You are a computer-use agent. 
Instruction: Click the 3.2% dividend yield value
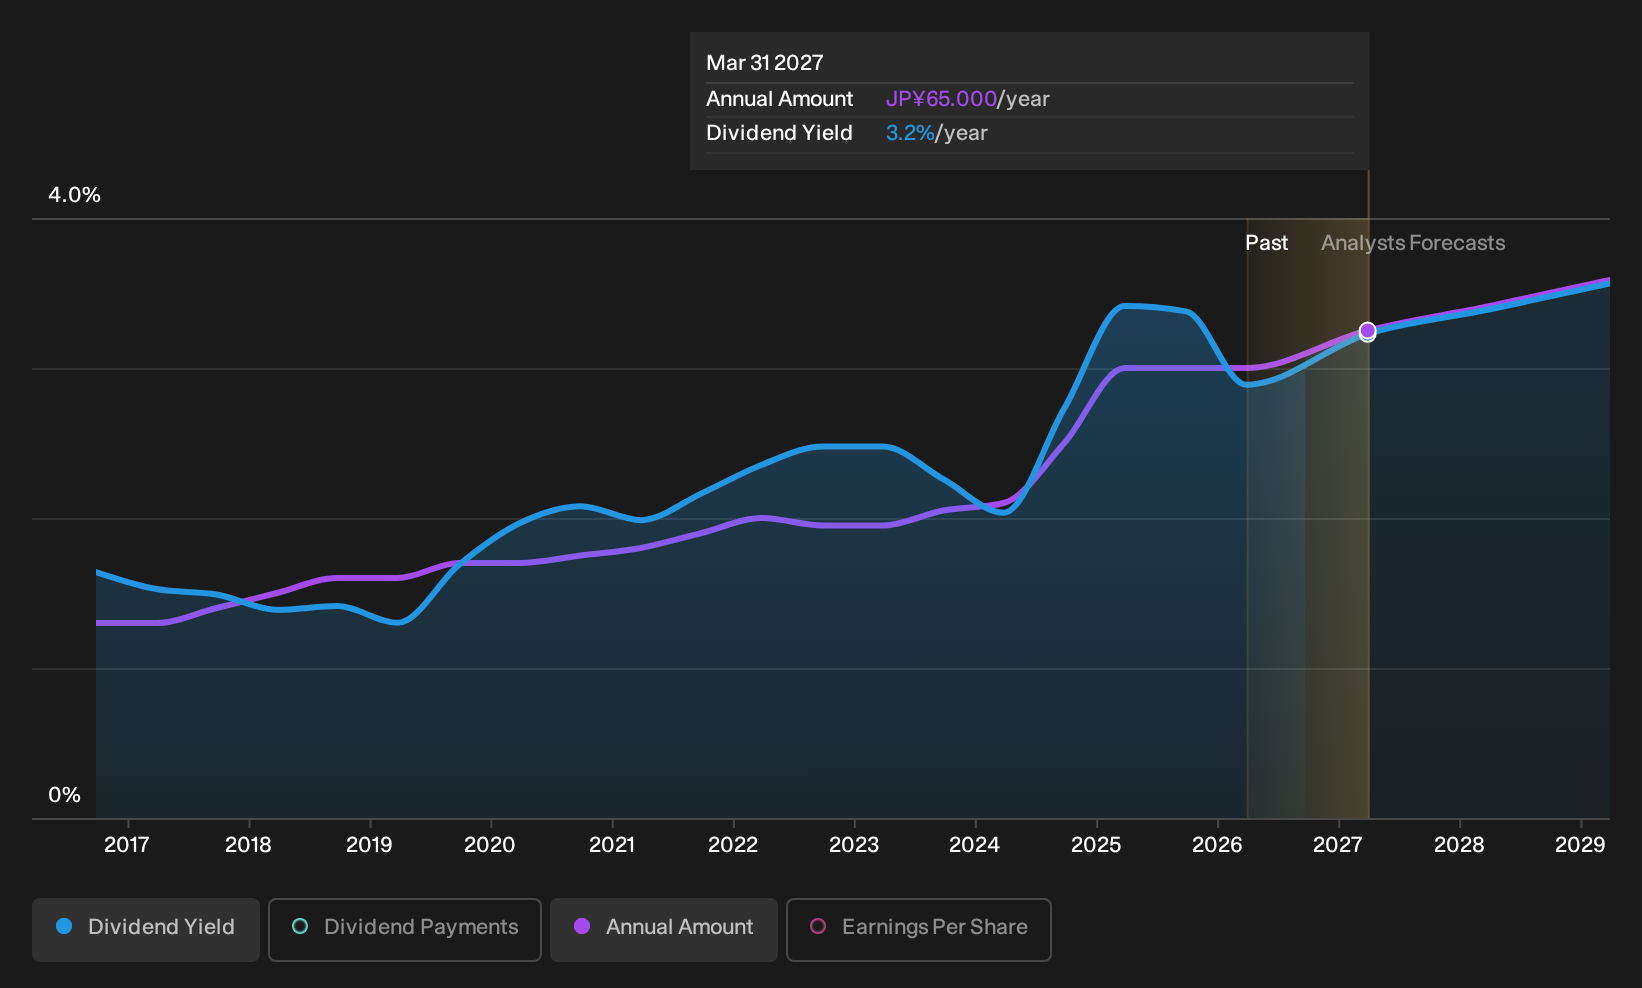point(910,133)
